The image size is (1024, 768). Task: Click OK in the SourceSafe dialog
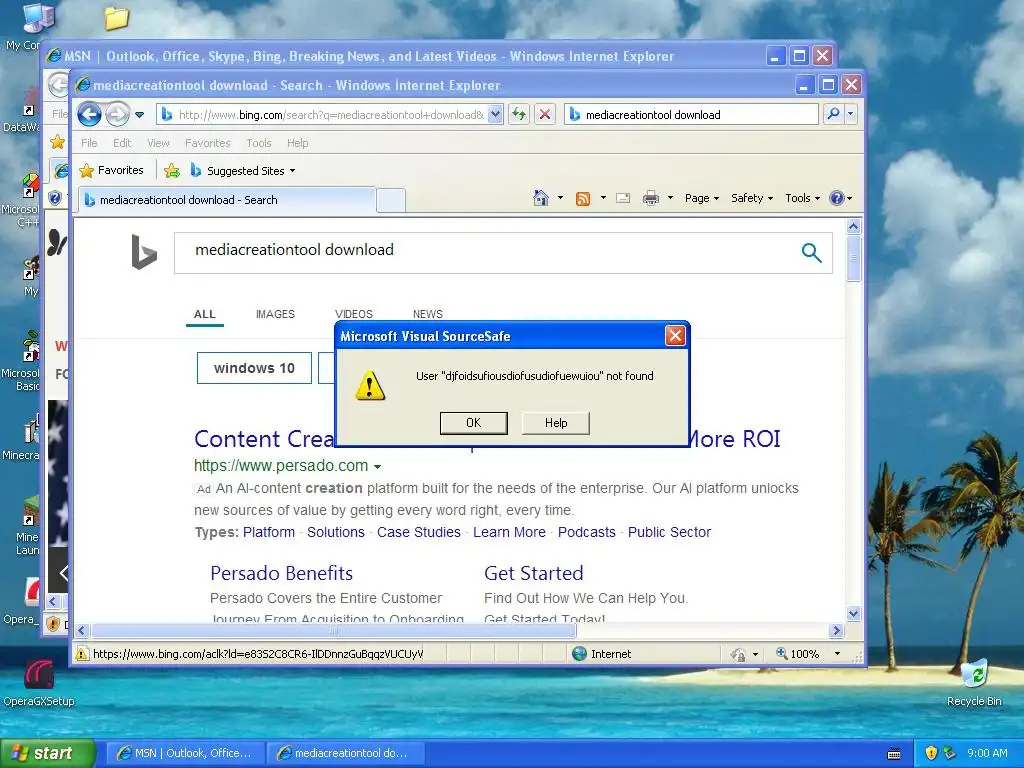point(473,423)
